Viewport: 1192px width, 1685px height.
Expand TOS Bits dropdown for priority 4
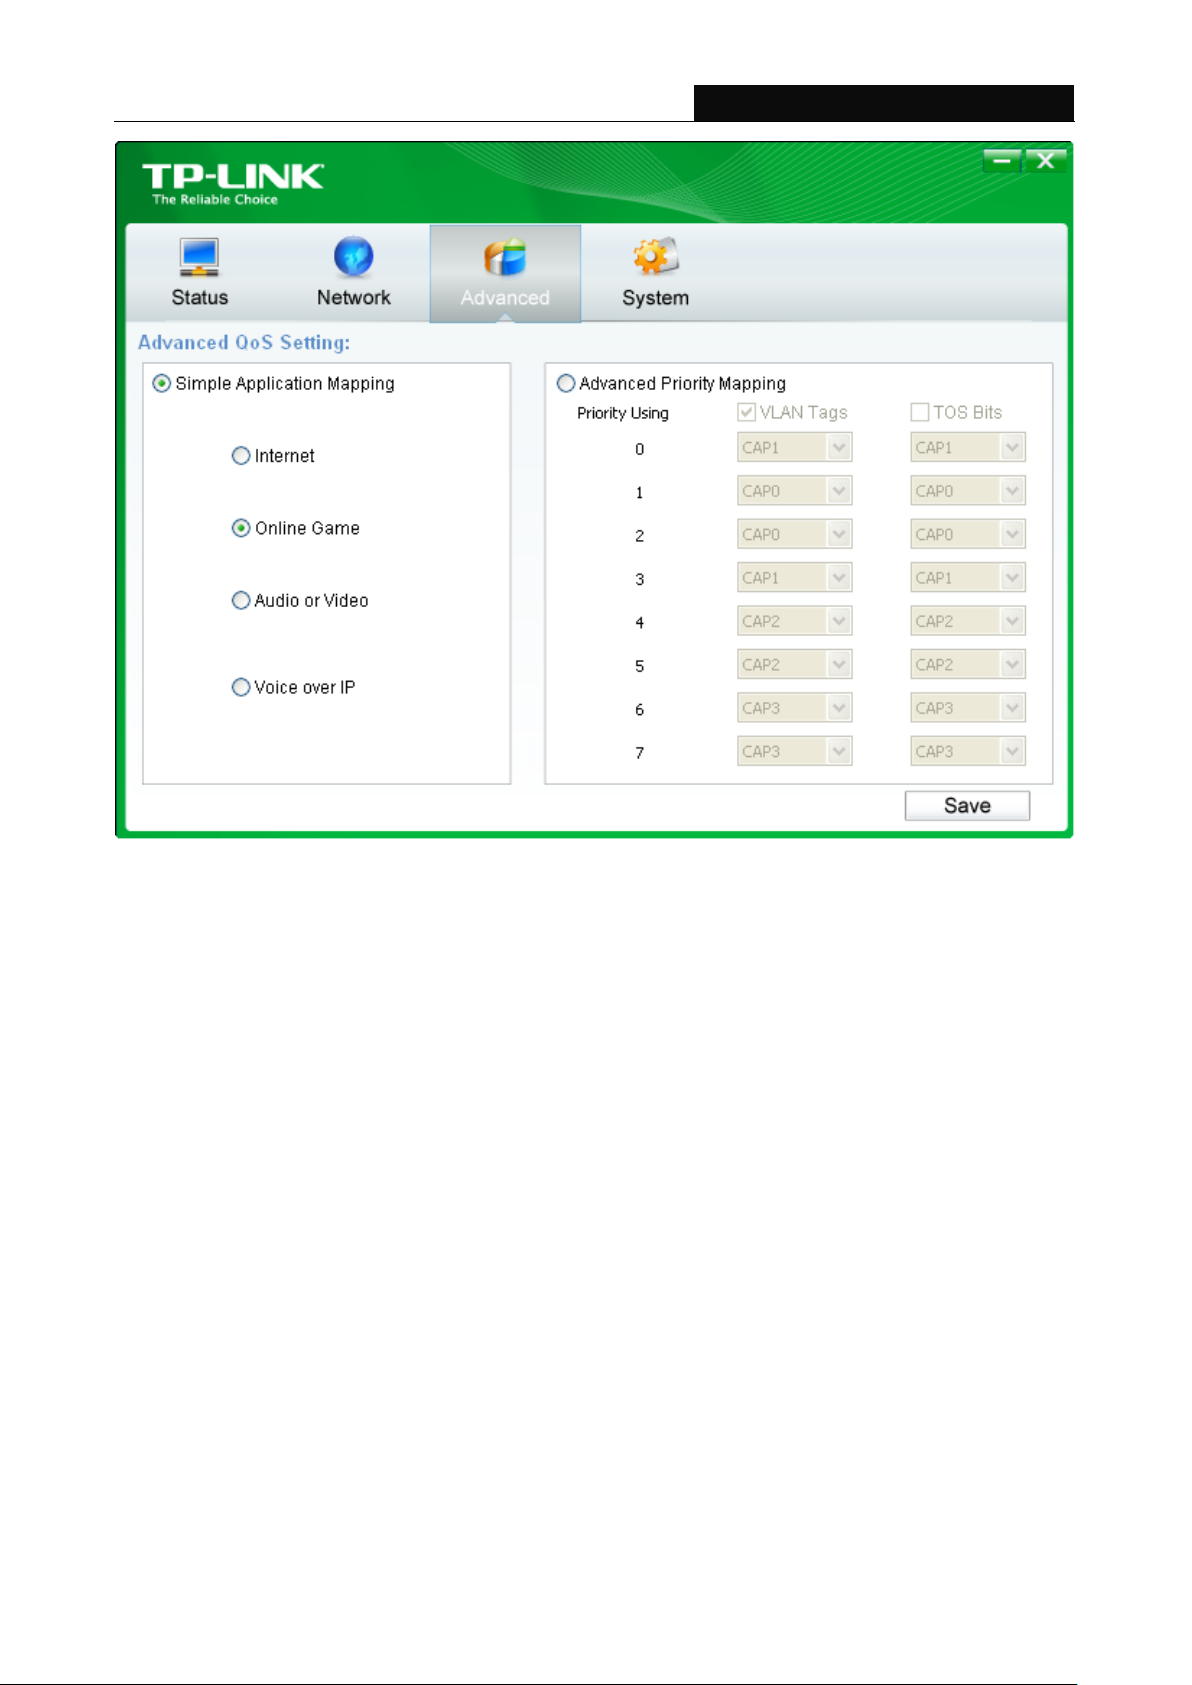click(1012, 622)
